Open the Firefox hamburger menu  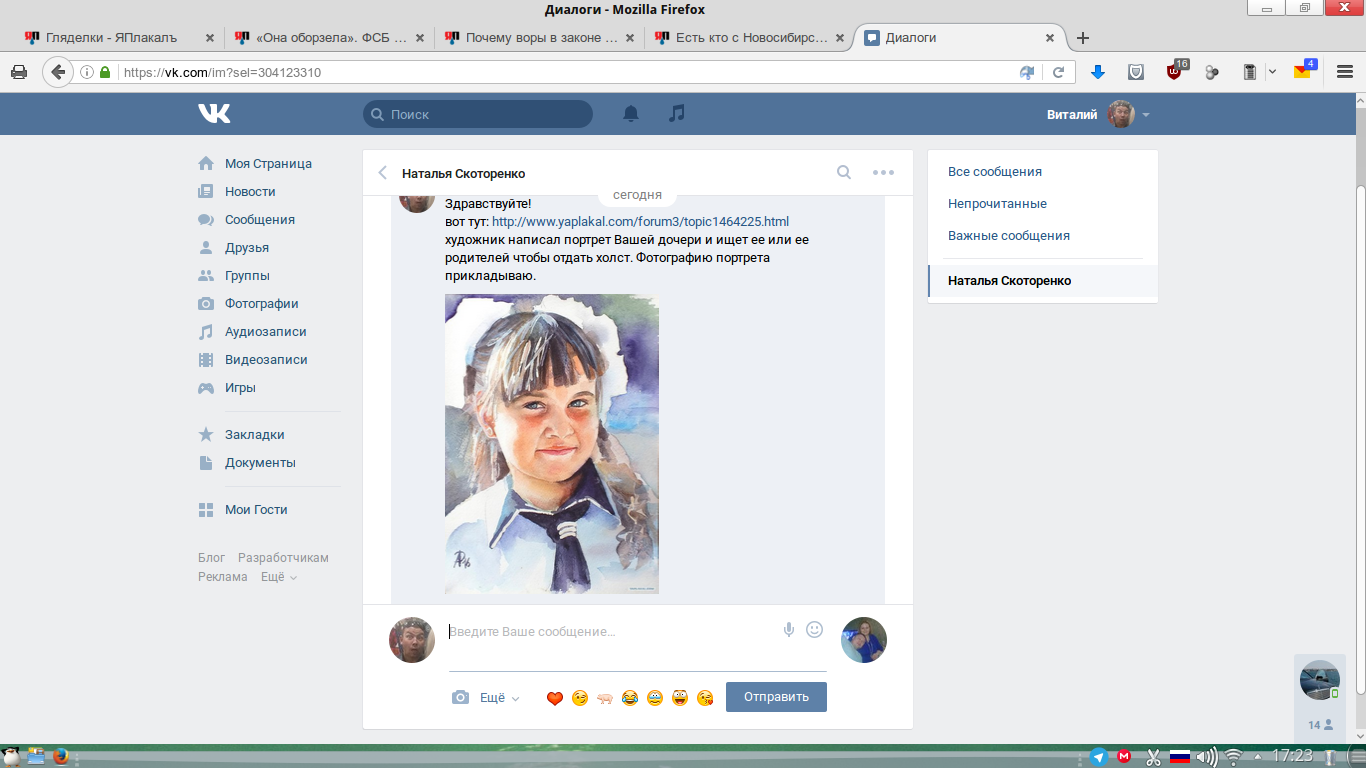point(1345,72)
